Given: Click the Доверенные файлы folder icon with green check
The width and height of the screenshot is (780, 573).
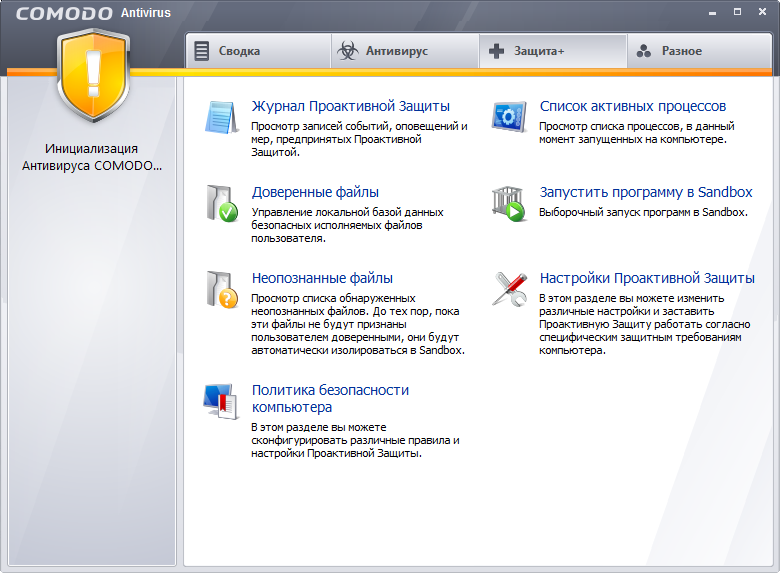Looking at the screenshot, I should click(222, 203).
